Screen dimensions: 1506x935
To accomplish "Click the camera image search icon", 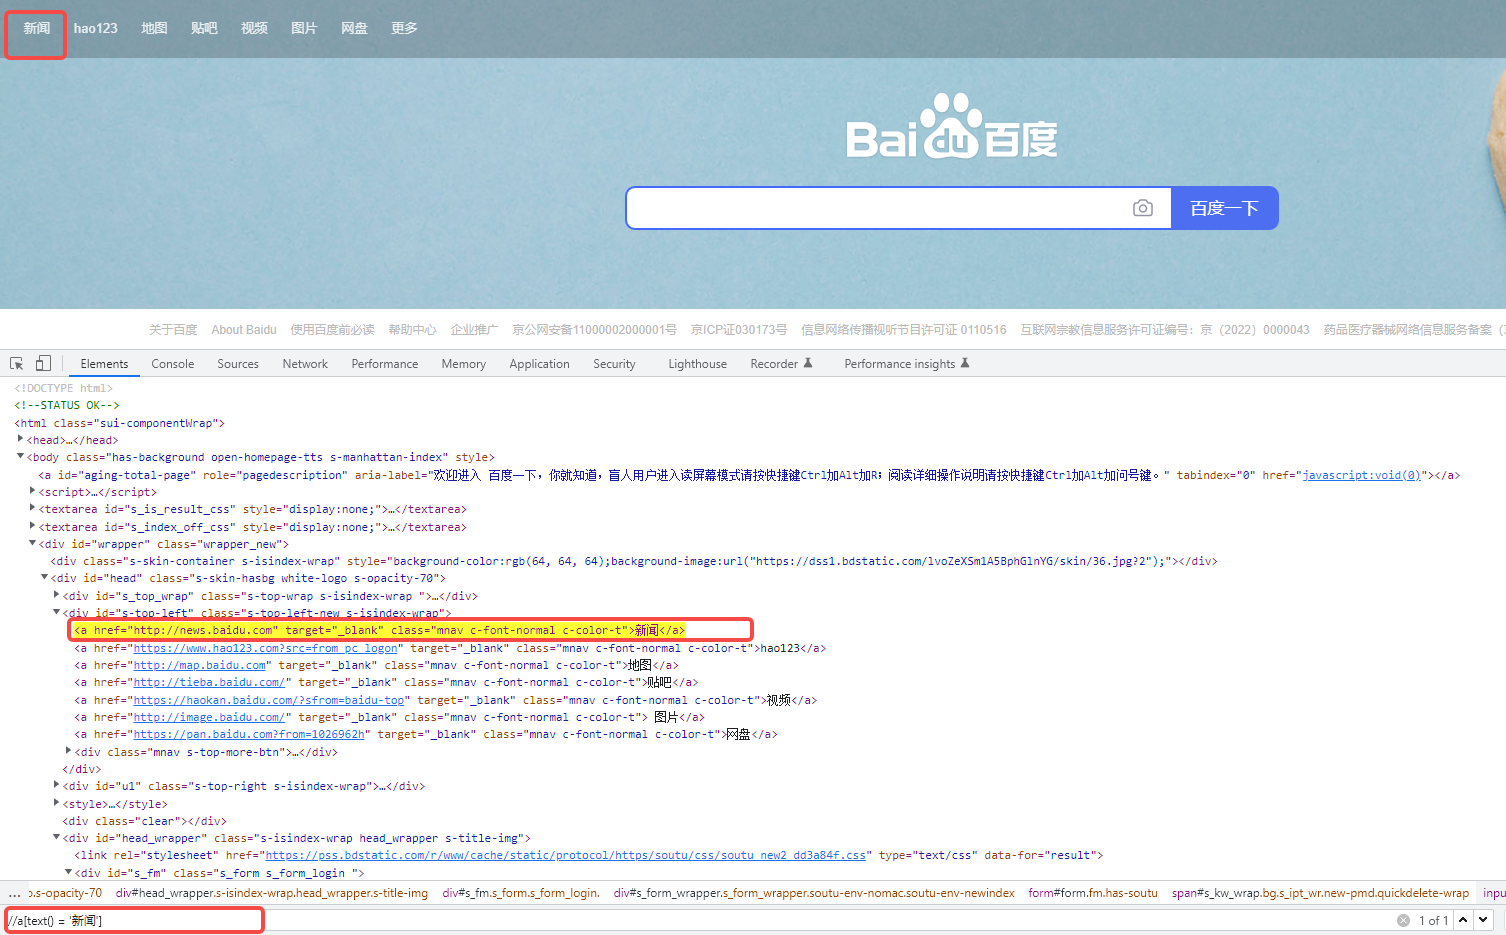I will [x=1143, y=208].
